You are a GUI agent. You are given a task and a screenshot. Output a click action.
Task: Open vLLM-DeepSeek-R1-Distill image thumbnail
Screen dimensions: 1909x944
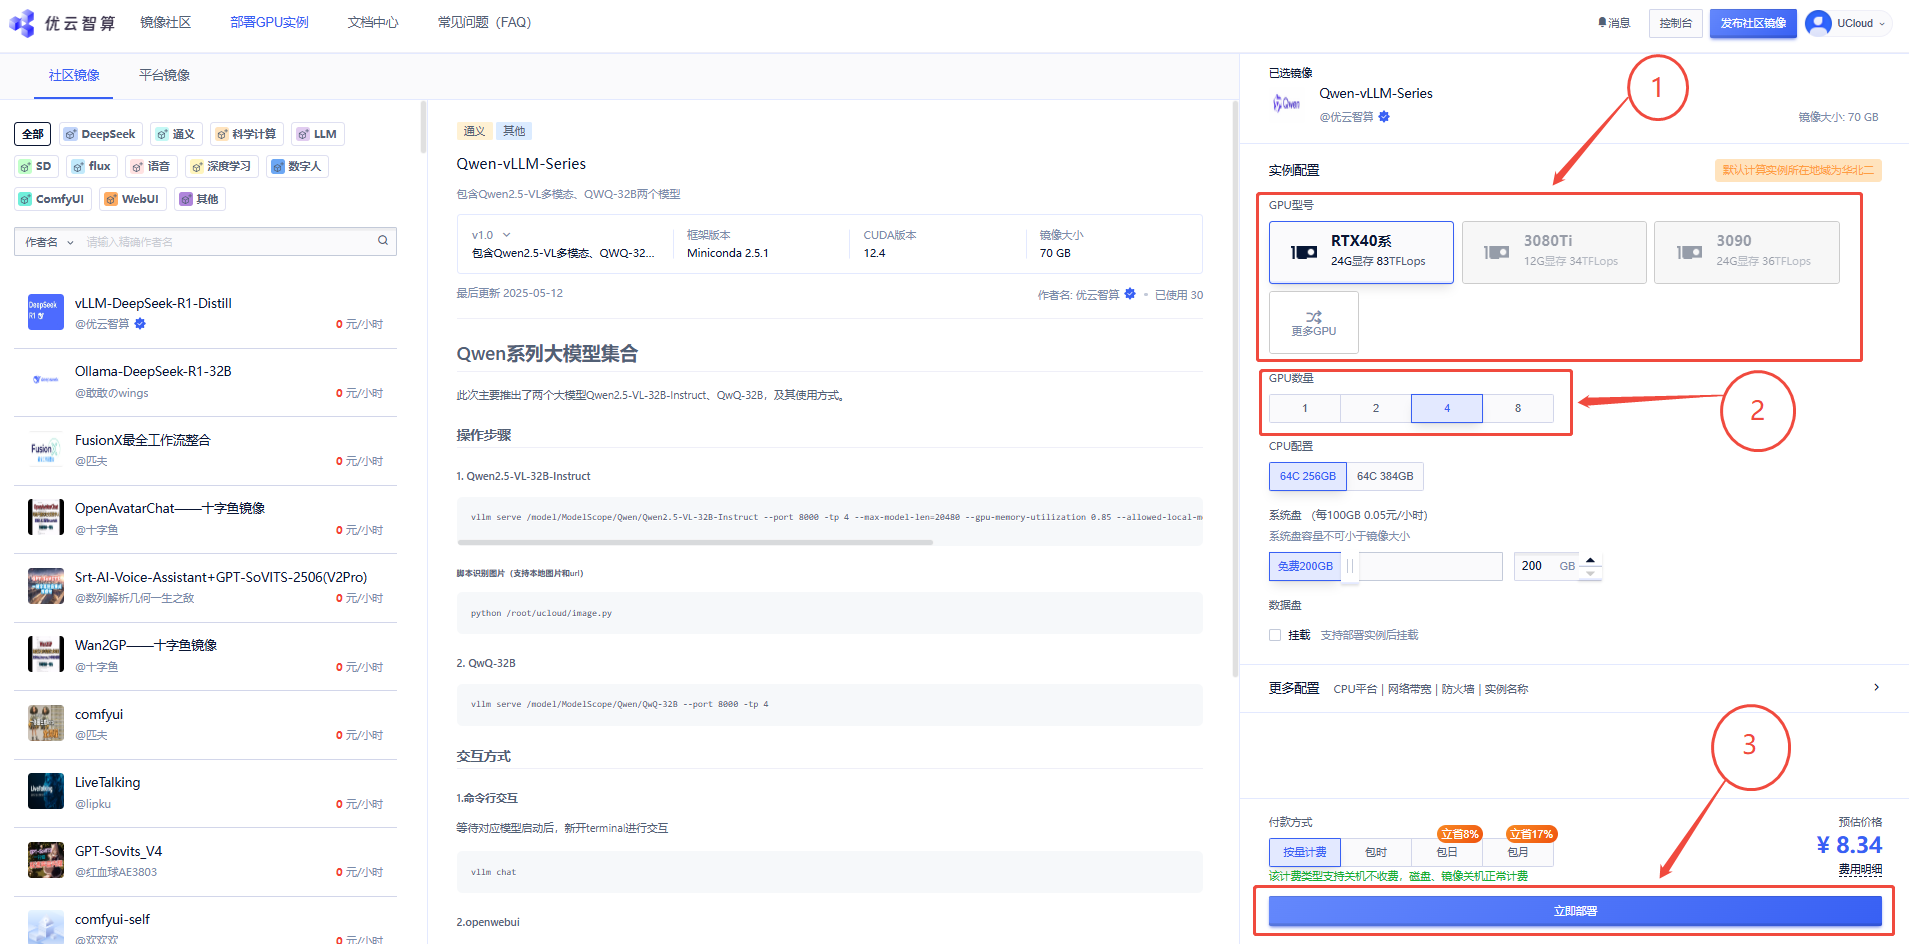click(46, 312)
